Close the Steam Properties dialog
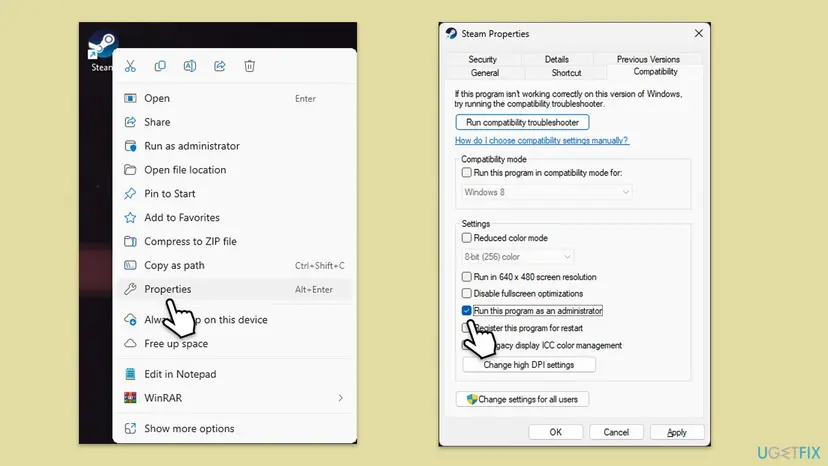Image resolution: width=828 pixels, height=466 pixels. tap(699, 33)
